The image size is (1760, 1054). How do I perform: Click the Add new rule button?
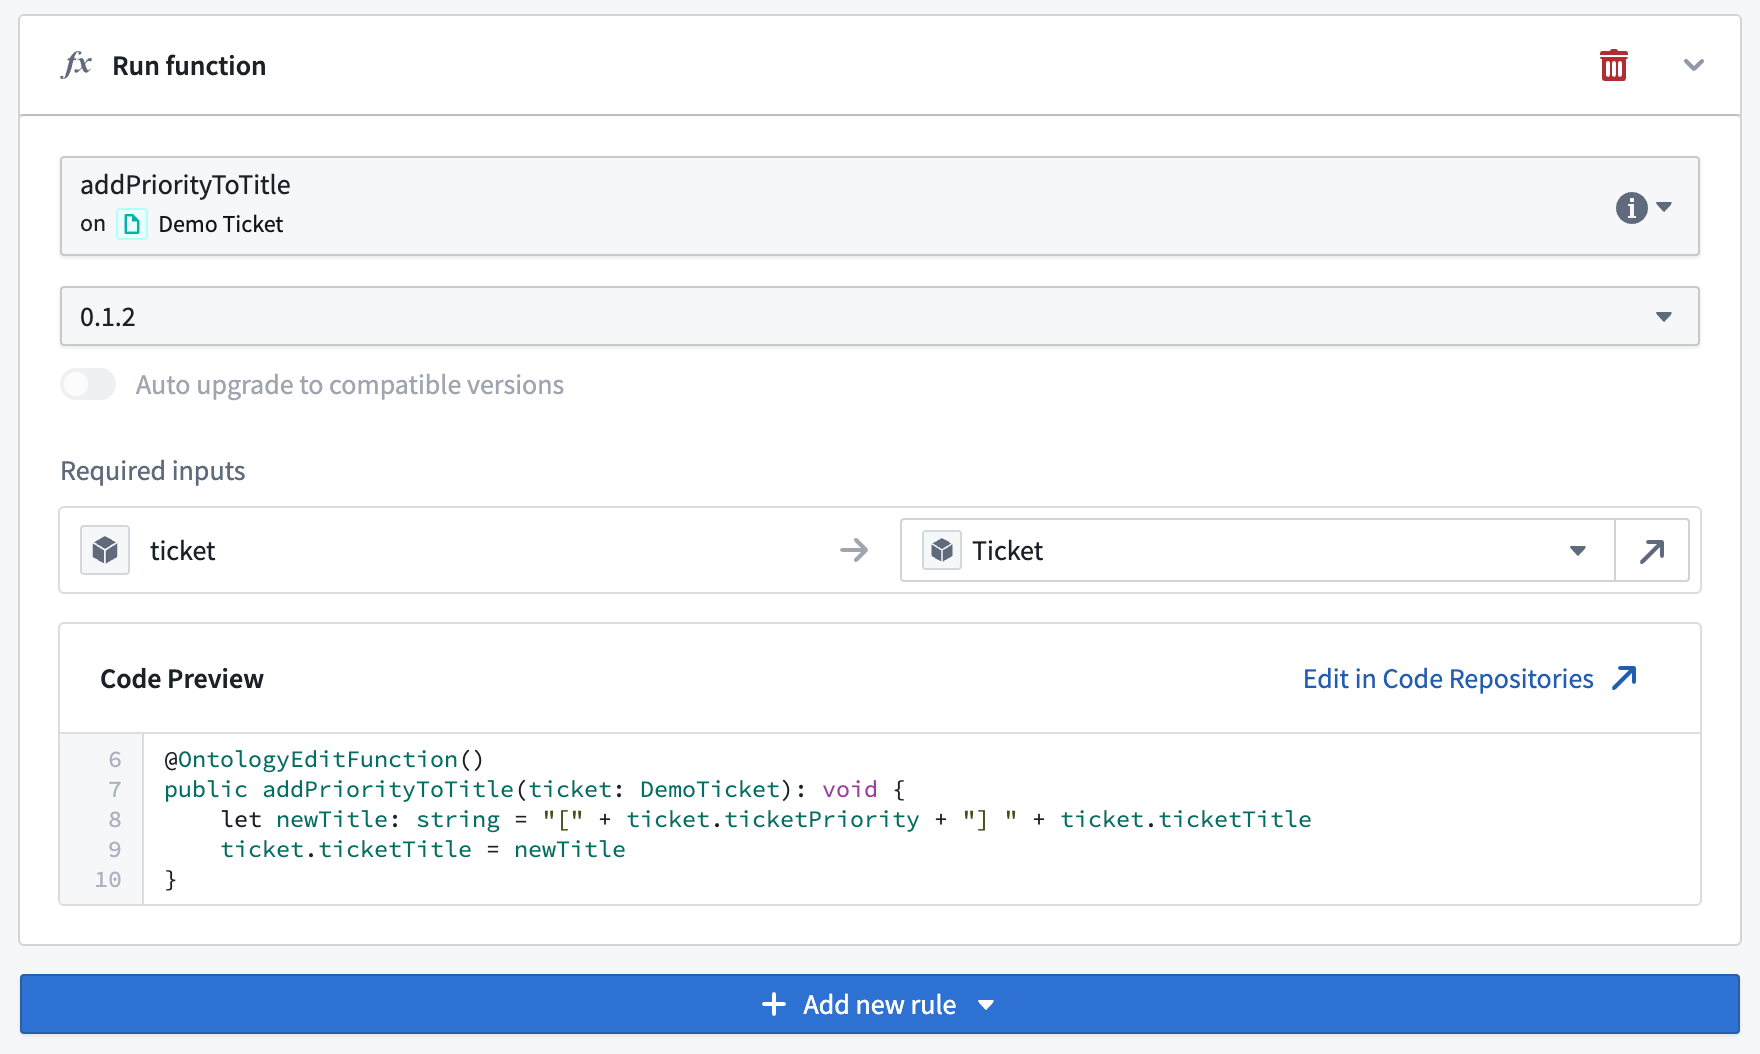860,1004
